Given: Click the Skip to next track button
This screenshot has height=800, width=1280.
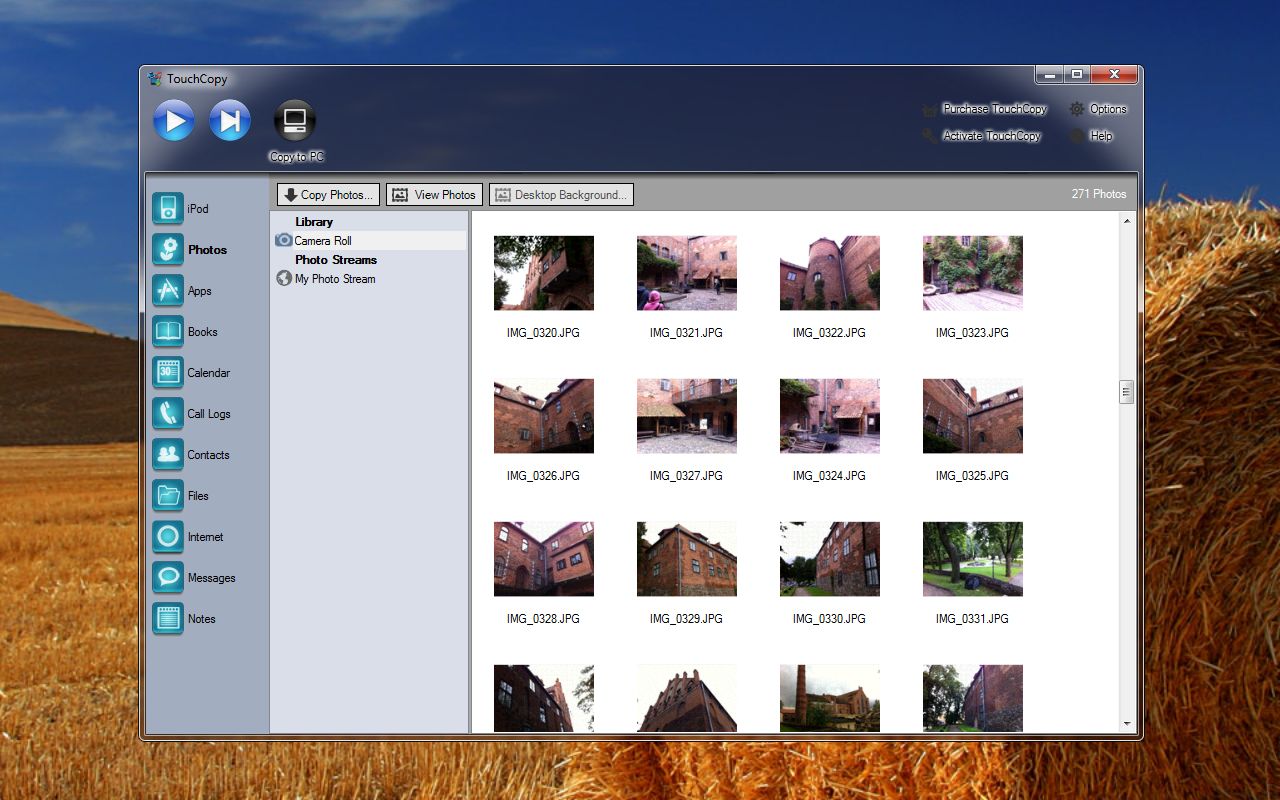Looking at the screenshot, I should pyautogui.click(x=230, y=122).
